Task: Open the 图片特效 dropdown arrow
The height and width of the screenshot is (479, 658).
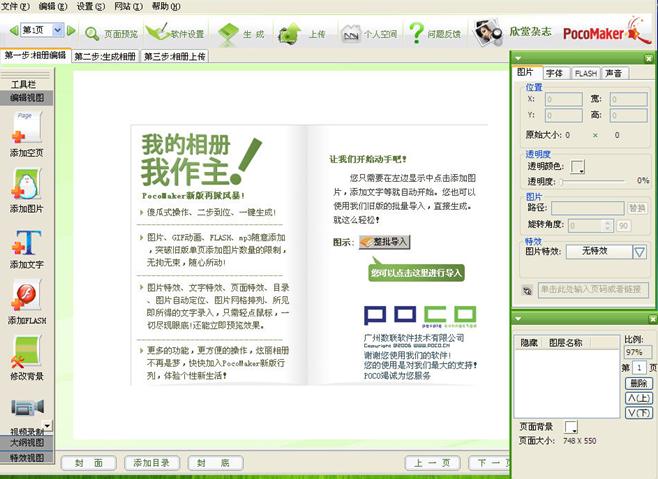Action: click(x=640, y=252)
